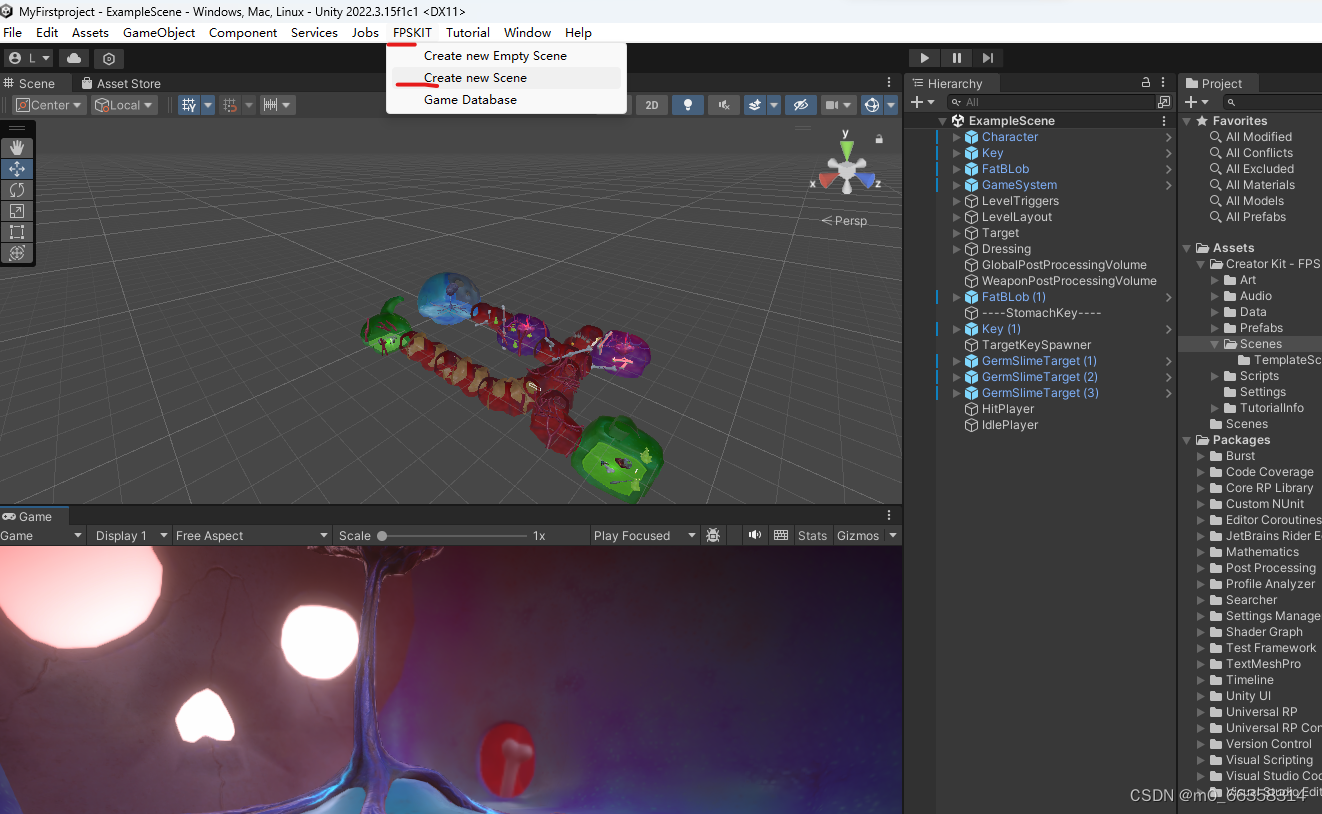This screenshot has width=1322, height=814.
Task: Open Center pivot dropdown
Action: click(49, 105)
